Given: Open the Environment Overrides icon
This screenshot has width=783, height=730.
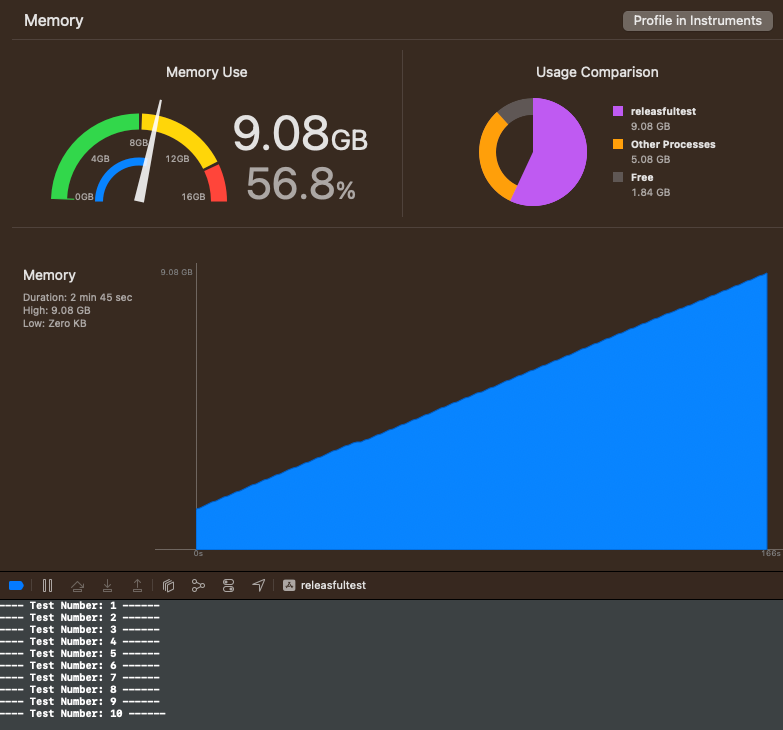Looking at the screenshot, I should point(228,585).
